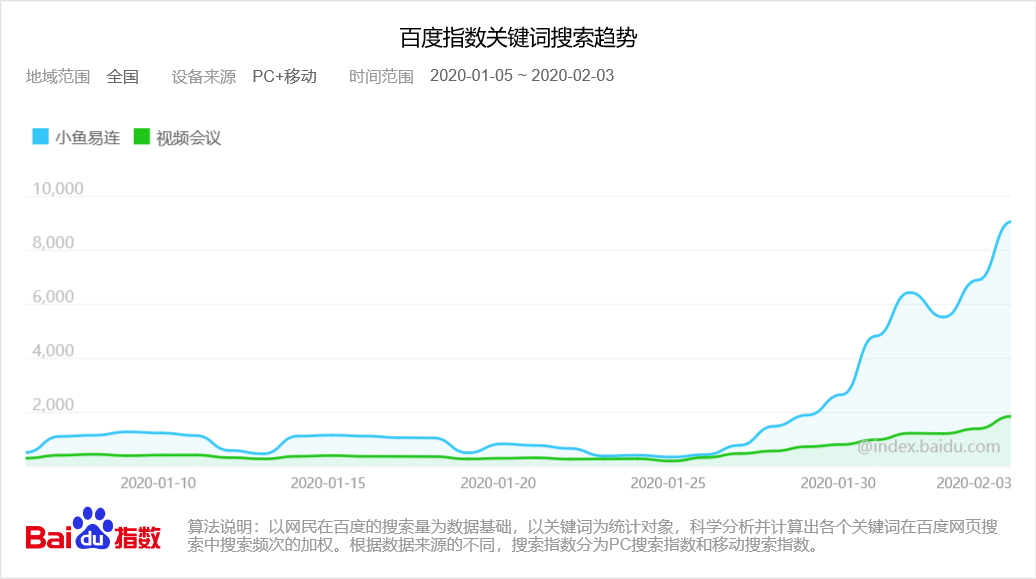Click the chart title 百度指数关键词搜索趋势

click(518, 38)
